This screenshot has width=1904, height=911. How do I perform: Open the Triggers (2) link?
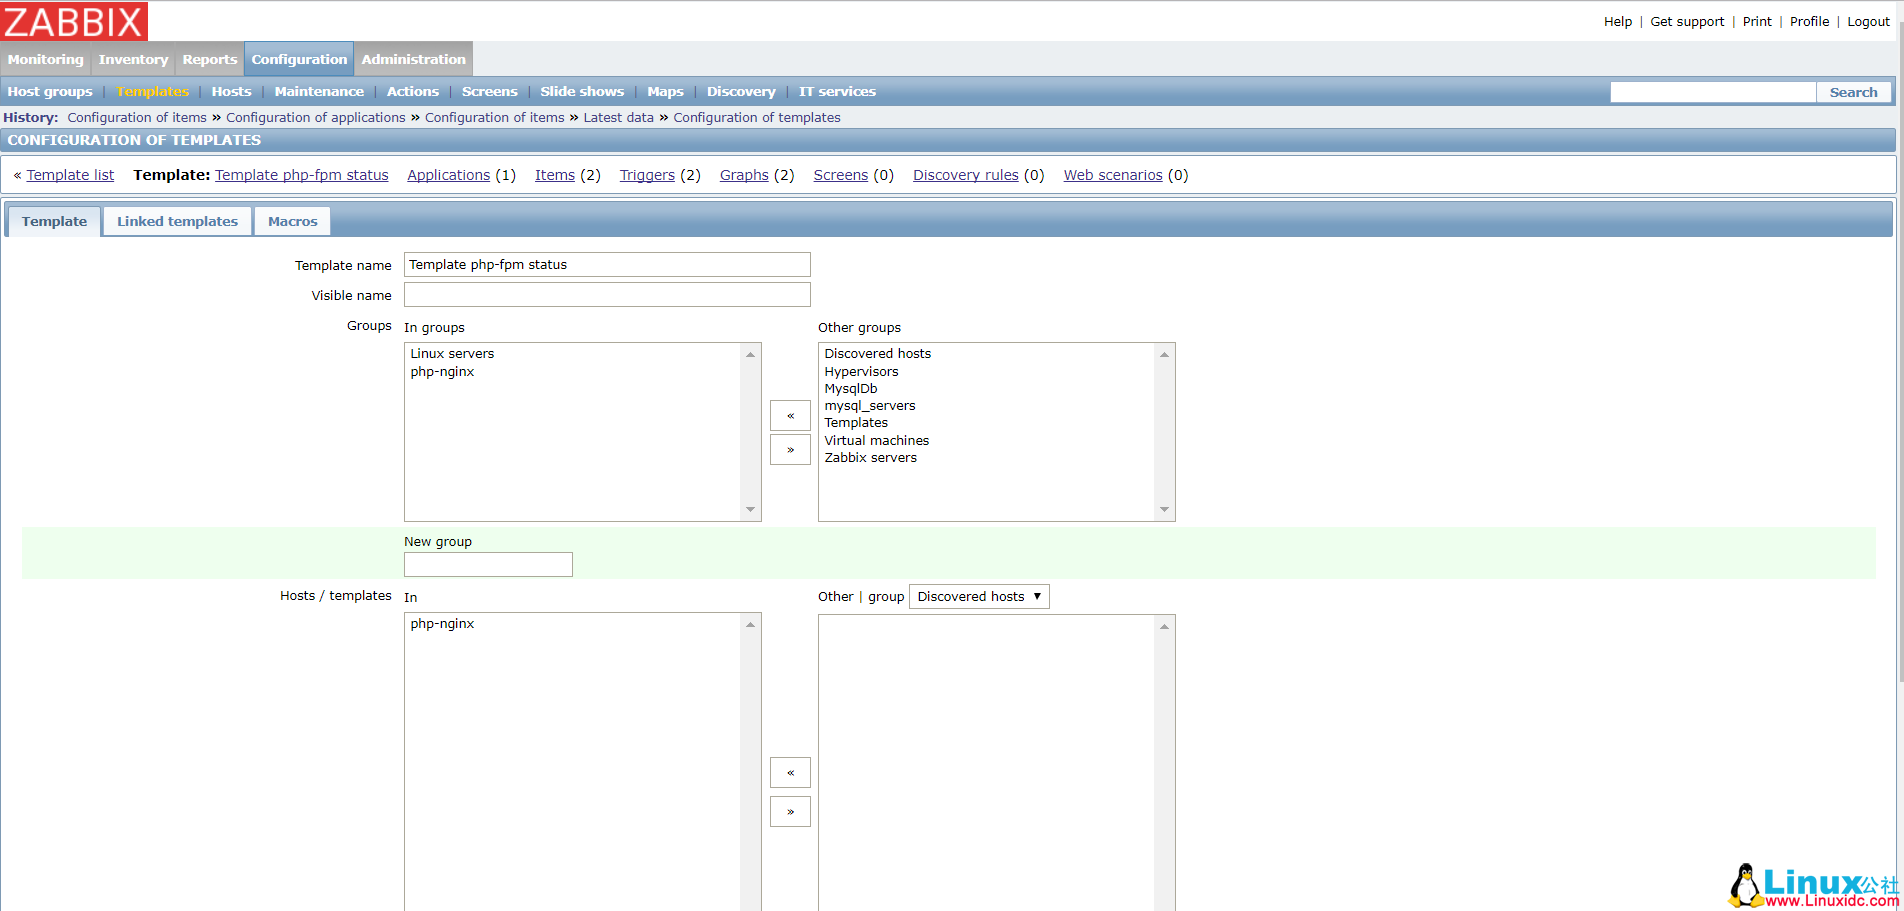[x=647, y=175]
